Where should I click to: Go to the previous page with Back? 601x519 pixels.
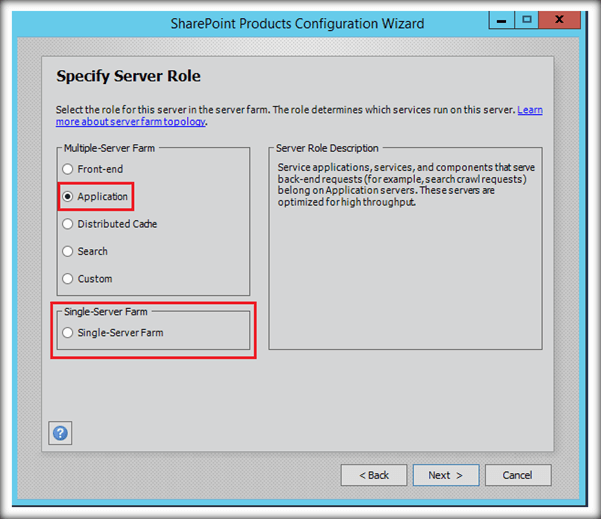click(374, 475)
